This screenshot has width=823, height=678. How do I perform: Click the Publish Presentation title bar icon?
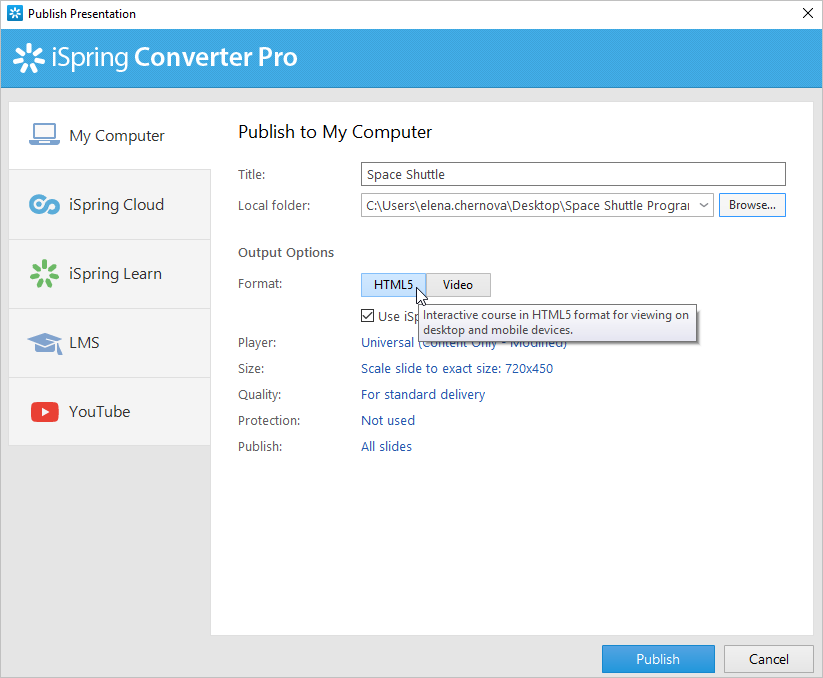[x=14, y=14]
